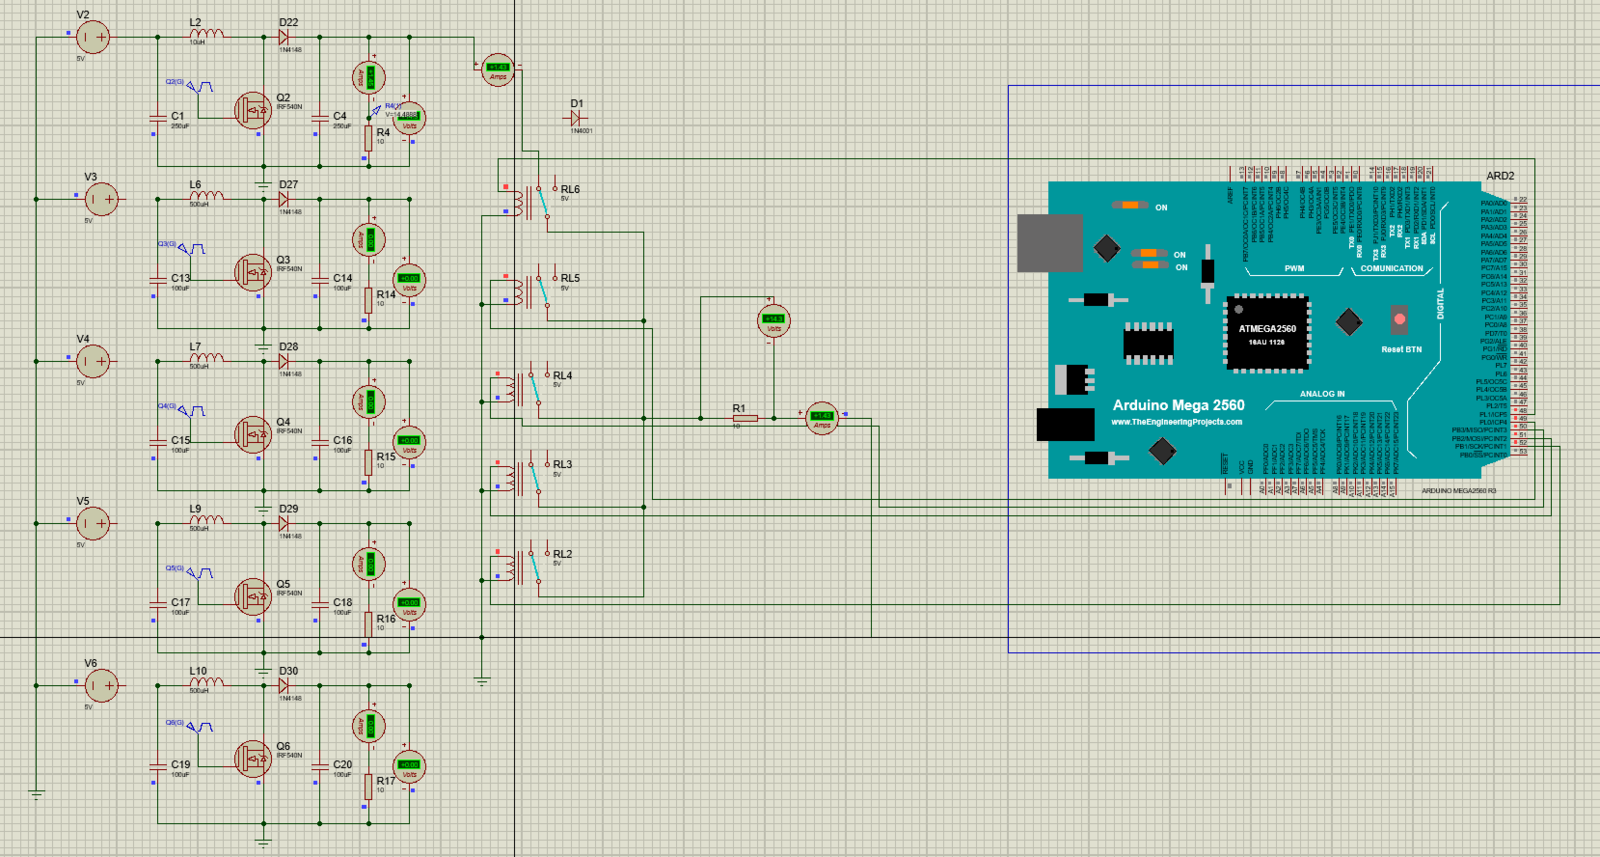Viewport: 1600px width, 857px height.
Task: Select resistor R1 symbol
Action: pyautogui.click(x=745, y=418)
